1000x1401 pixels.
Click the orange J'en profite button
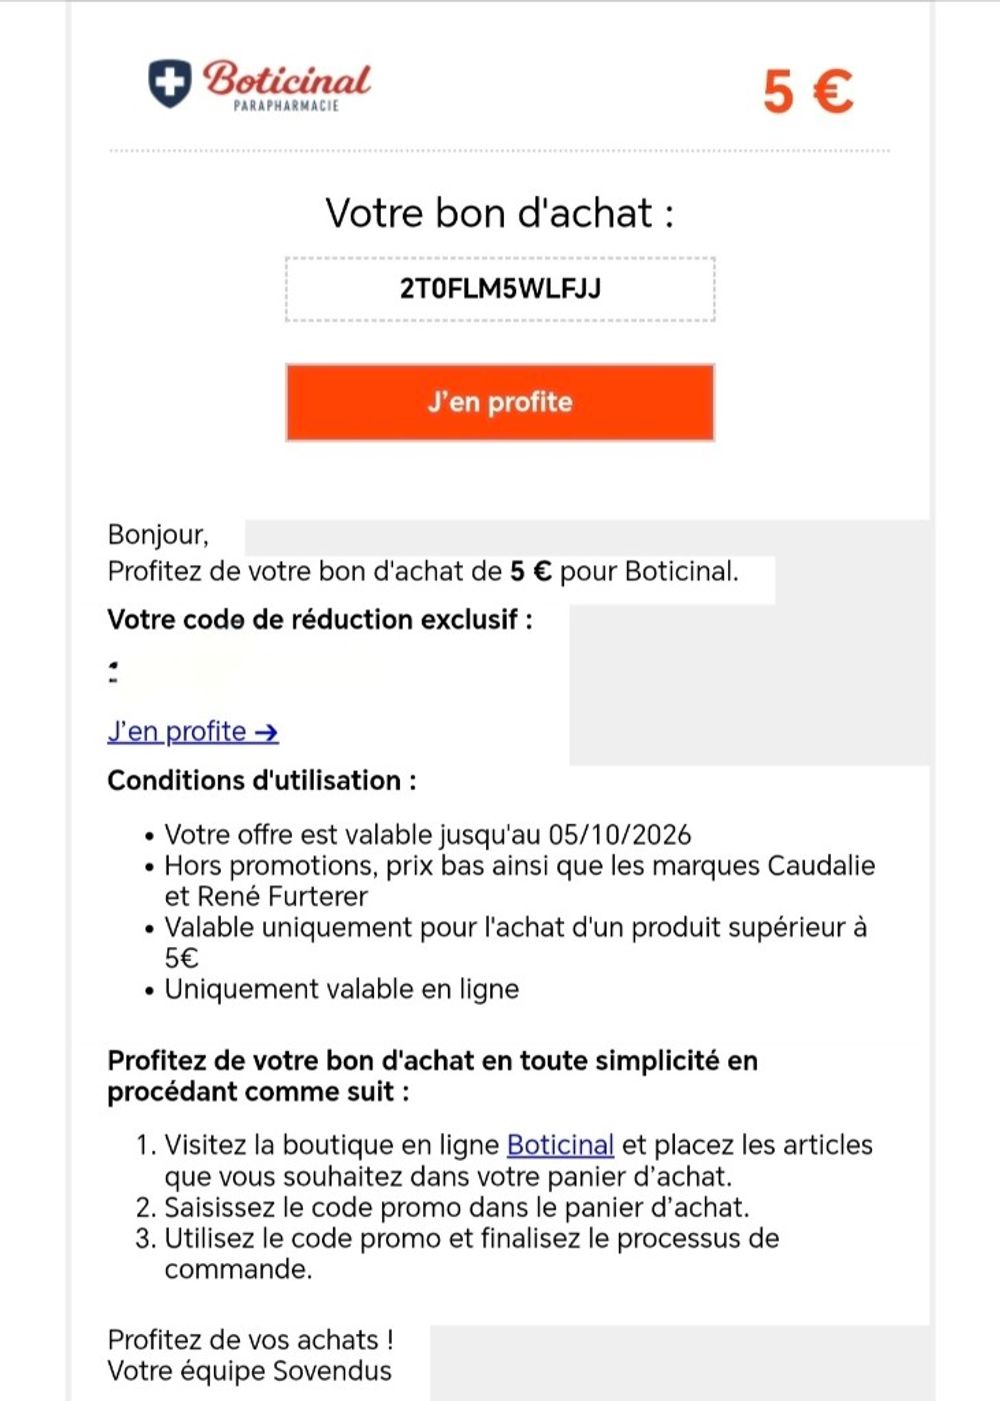click(500, 402)
